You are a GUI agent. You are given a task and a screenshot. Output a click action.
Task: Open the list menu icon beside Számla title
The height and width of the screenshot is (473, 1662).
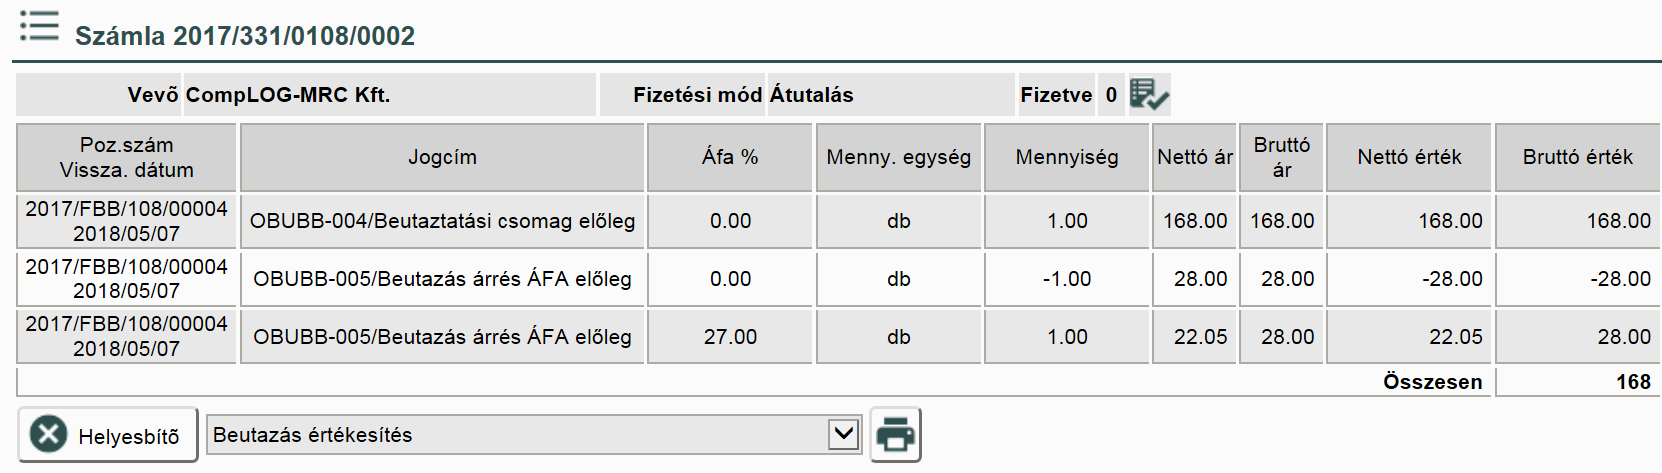pyautogui.click(x=39, y=26)
